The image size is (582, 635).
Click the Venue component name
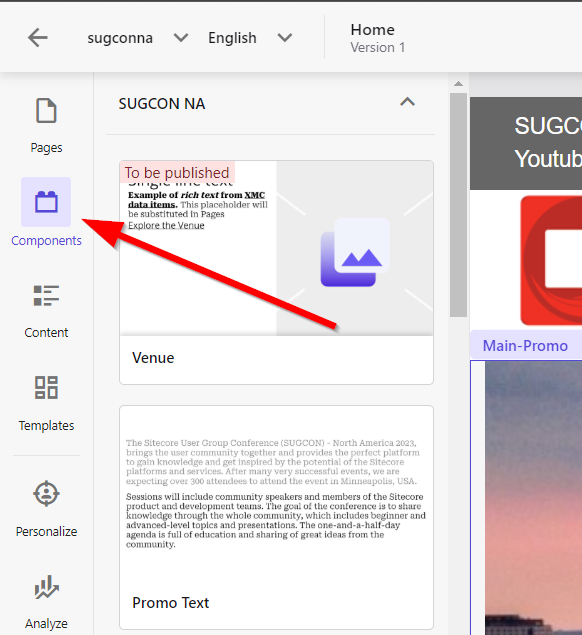[x=153, y=358]
